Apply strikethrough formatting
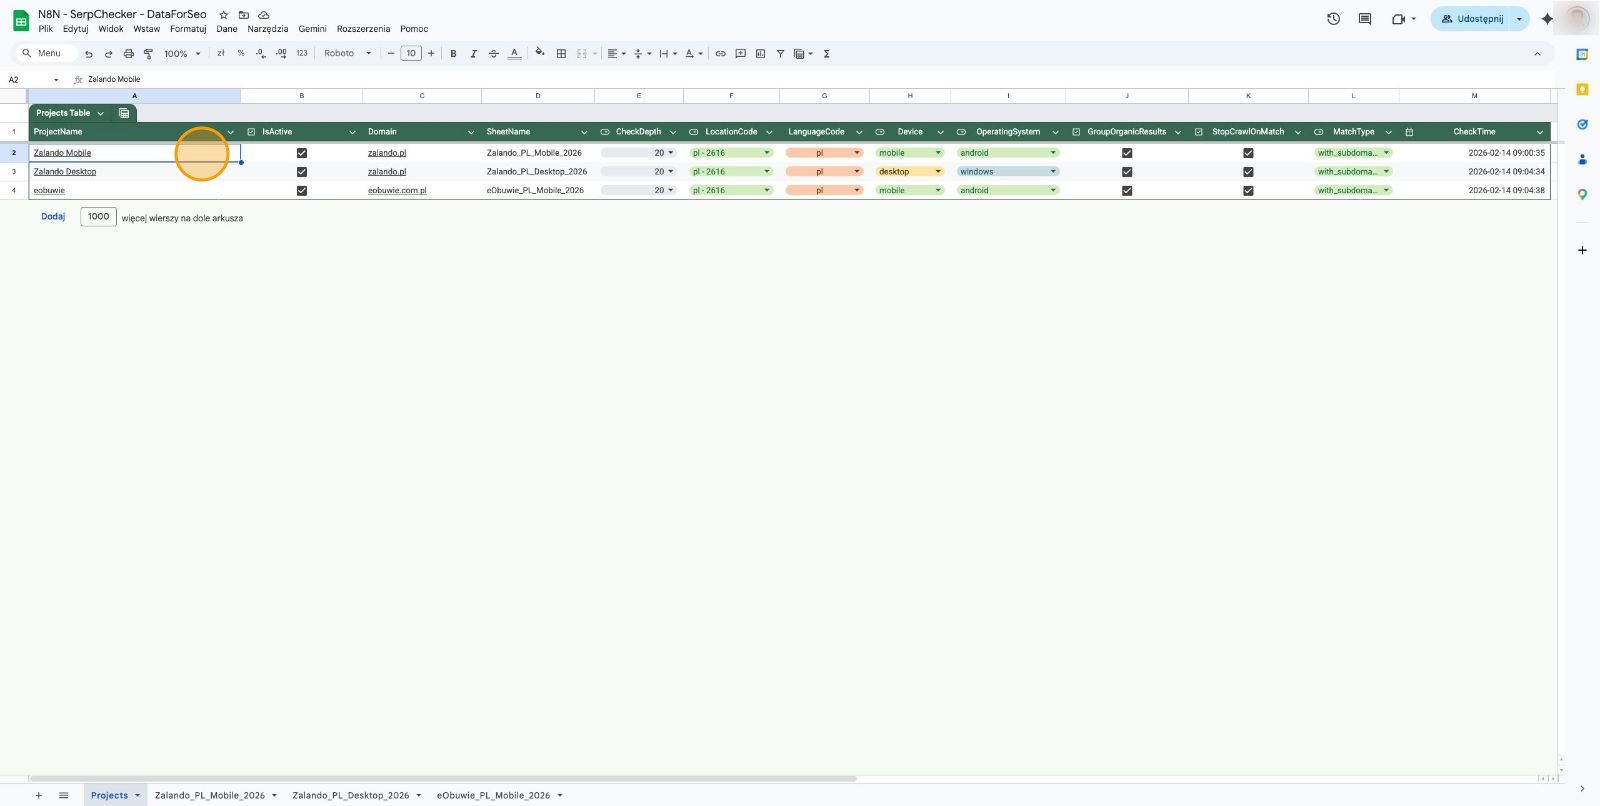The image size is (1600, 806). point(493,54)
